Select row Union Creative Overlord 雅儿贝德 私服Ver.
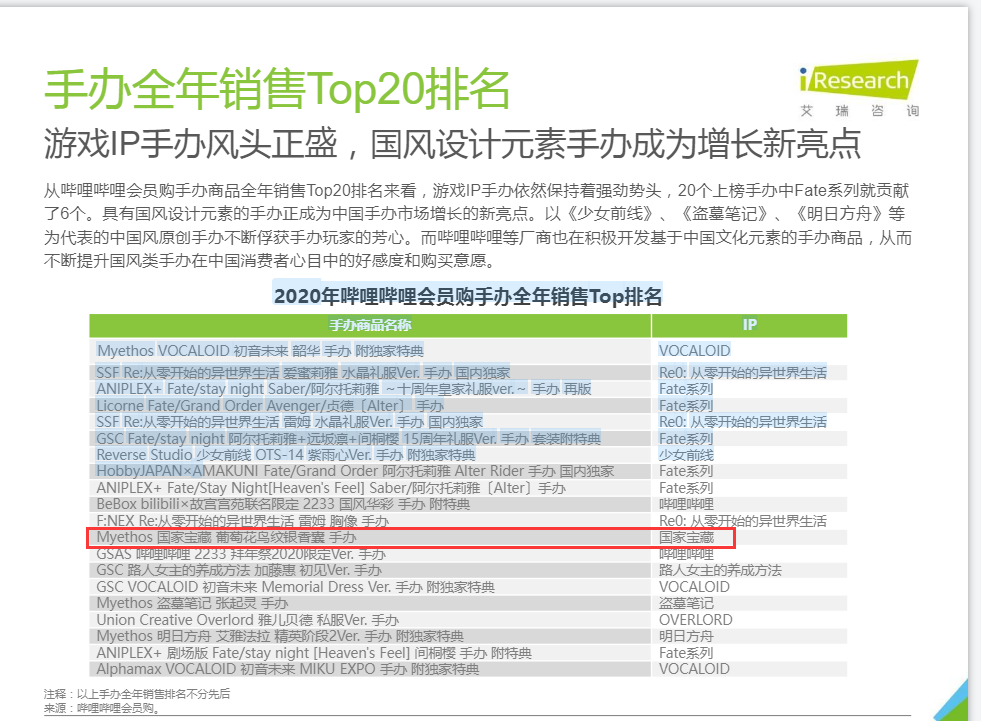The width and height of the screenshot is (981, 721). 468,620
